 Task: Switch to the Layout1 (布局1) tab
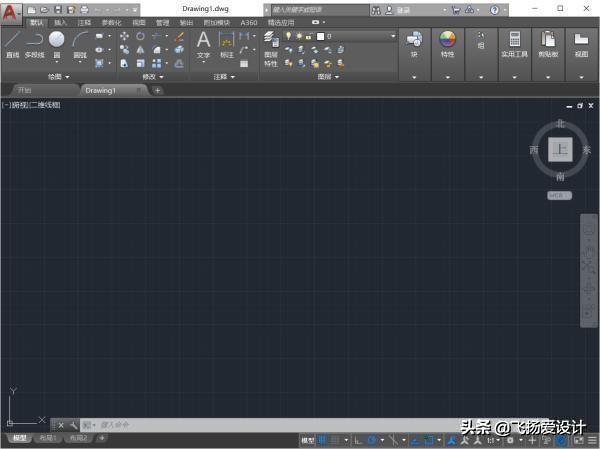48,438
